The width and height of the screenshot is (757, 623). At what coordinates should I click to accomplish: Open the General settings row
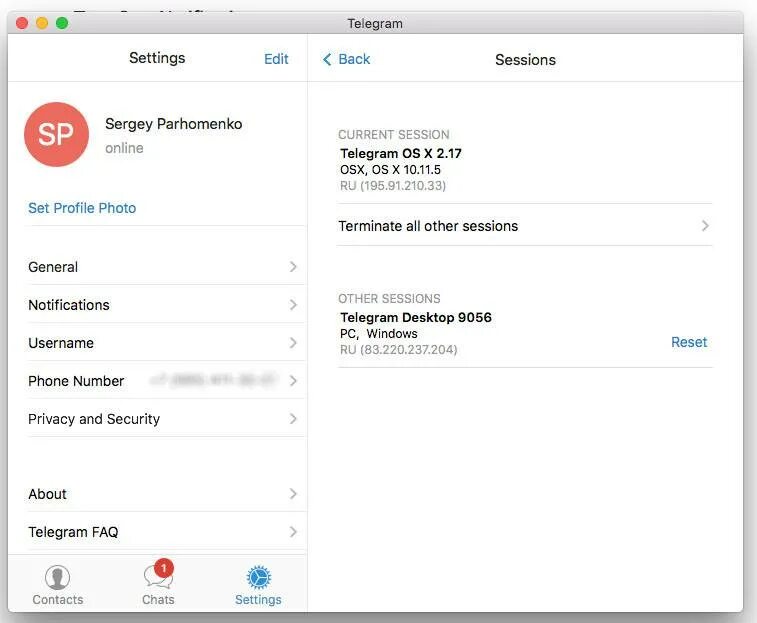coord(162,267)
